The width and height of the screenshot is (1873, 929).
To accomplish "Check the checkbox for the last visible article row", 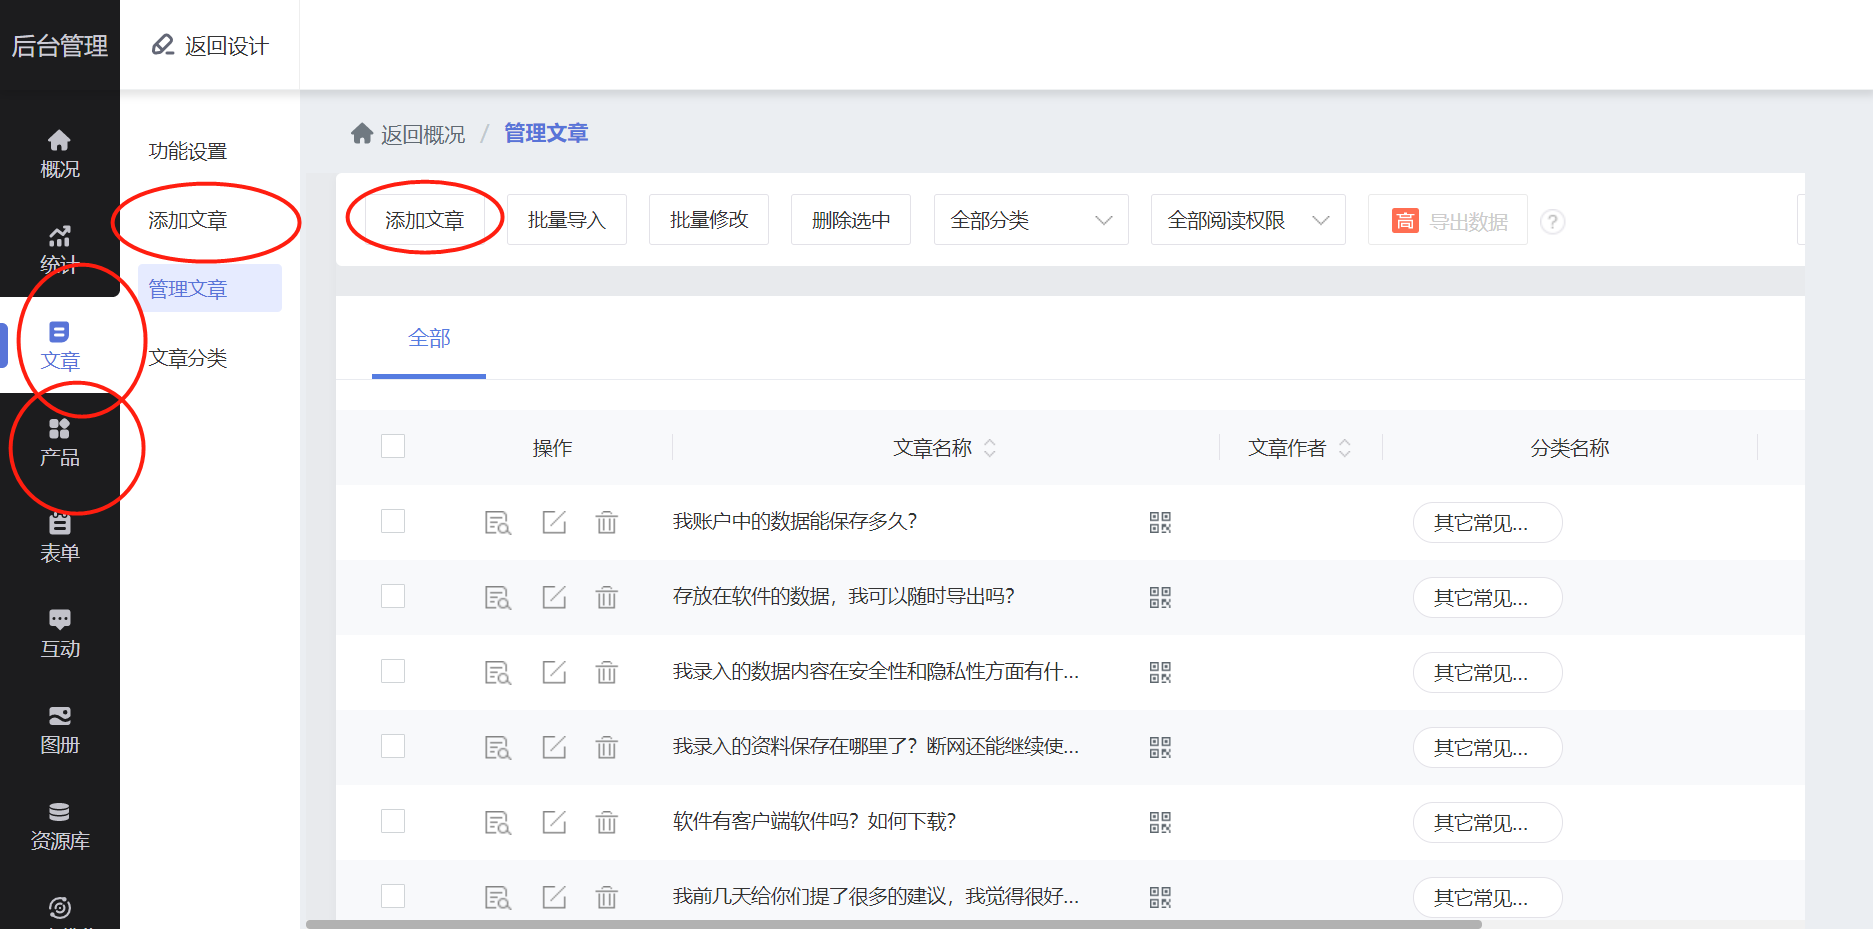I will coord(392,897).
